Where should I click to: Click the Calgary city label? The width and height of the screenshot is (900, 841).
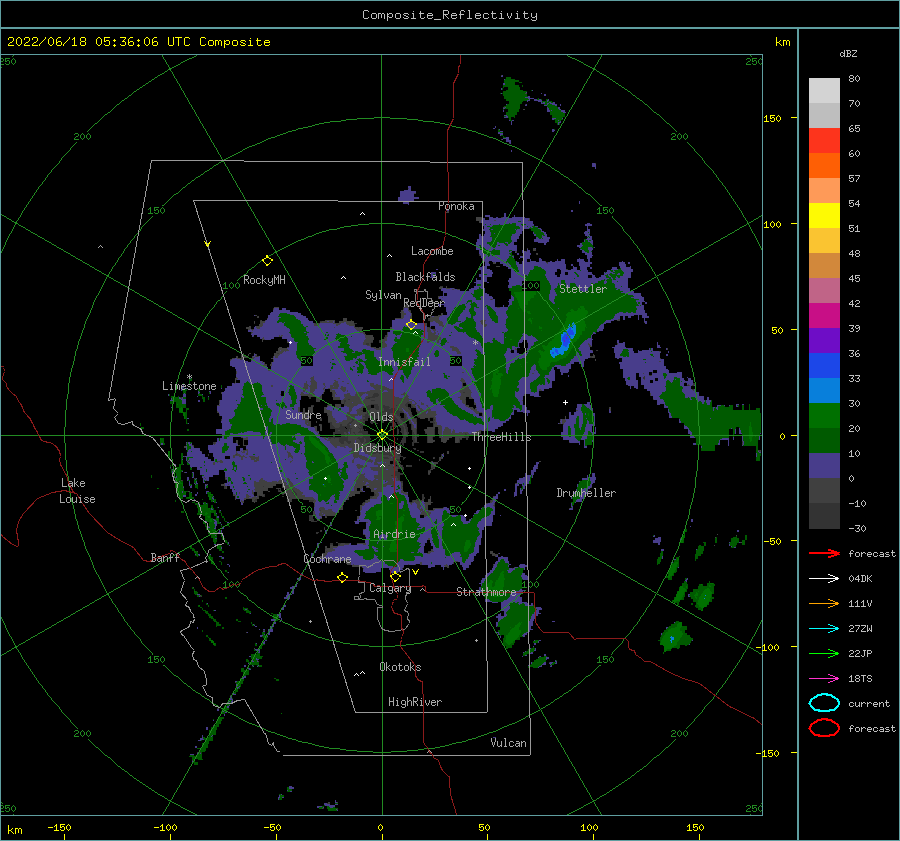[x=390, y=588]
